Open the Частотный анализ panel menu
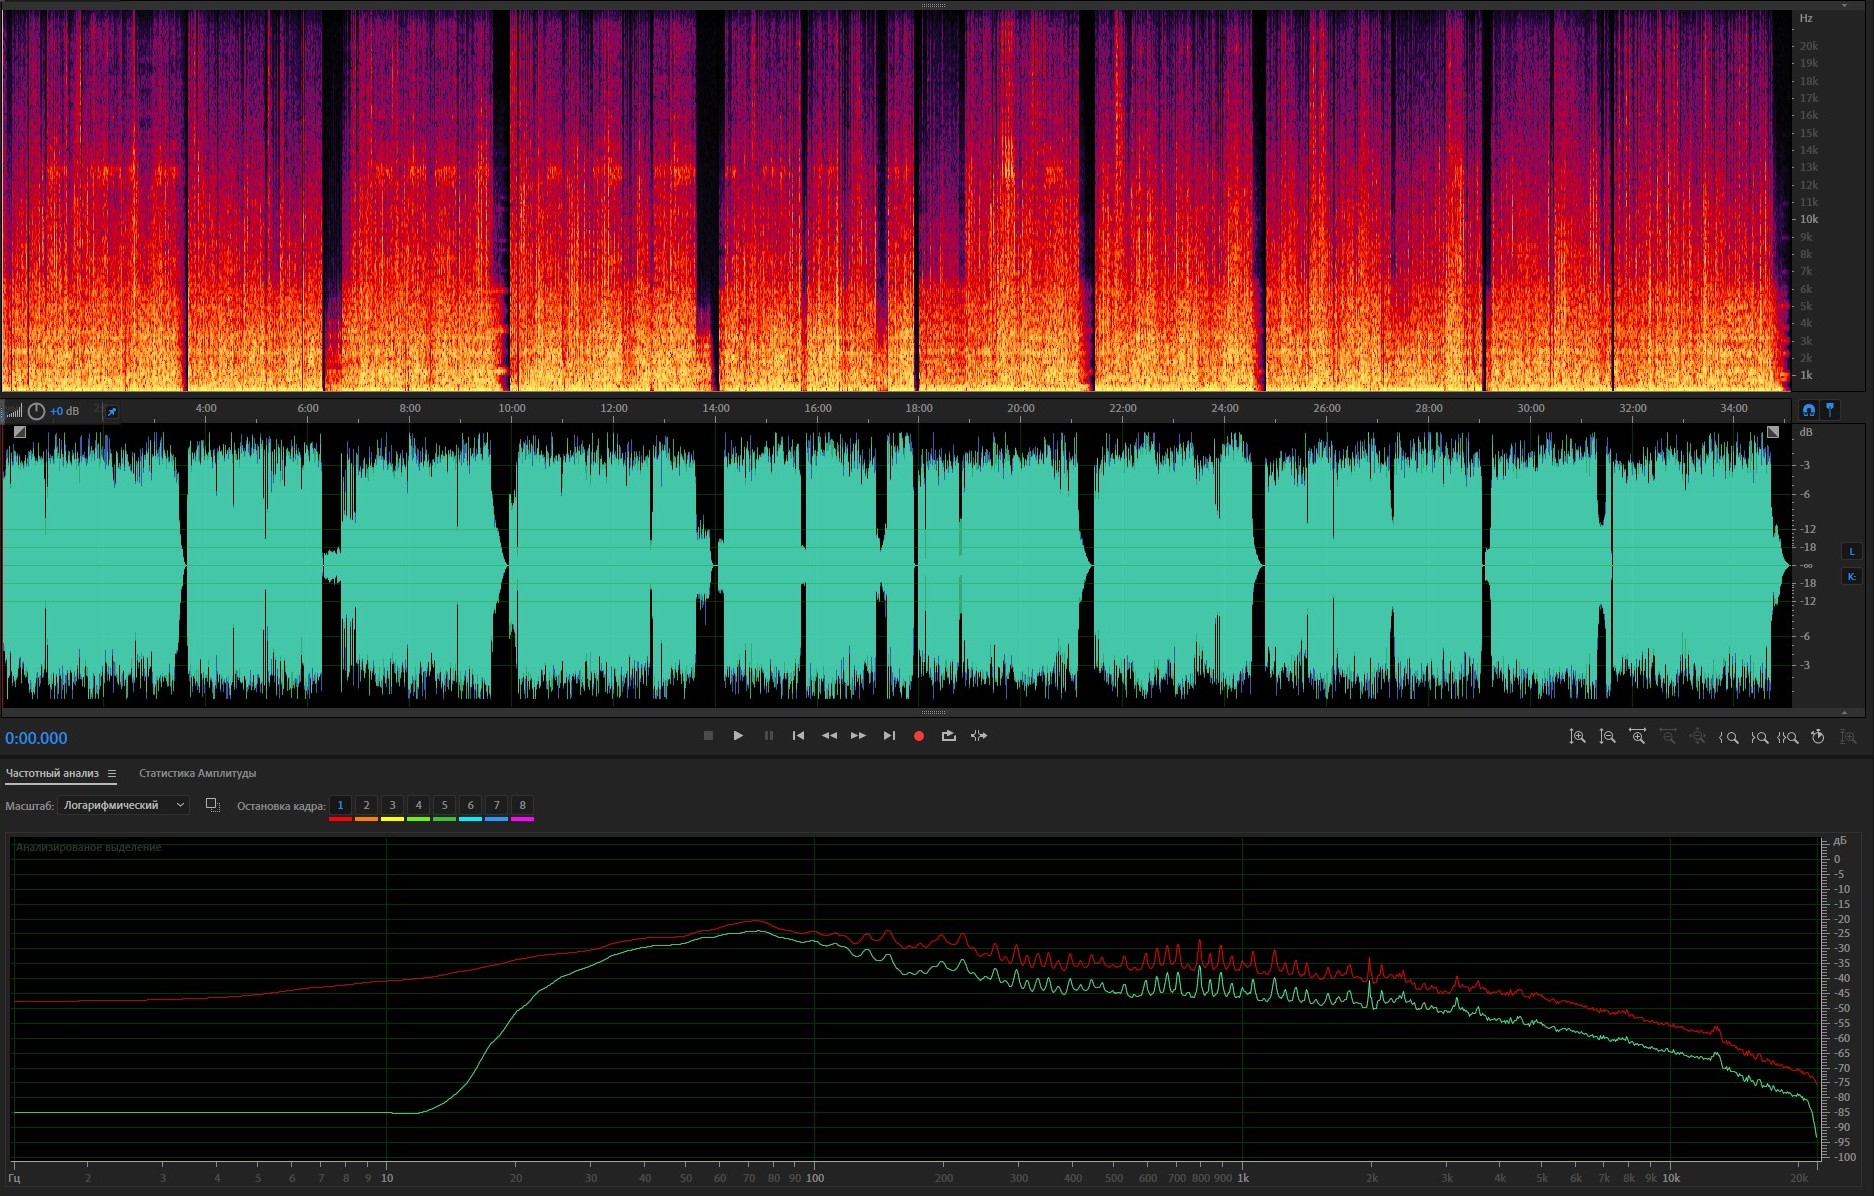 pos(112,773)
